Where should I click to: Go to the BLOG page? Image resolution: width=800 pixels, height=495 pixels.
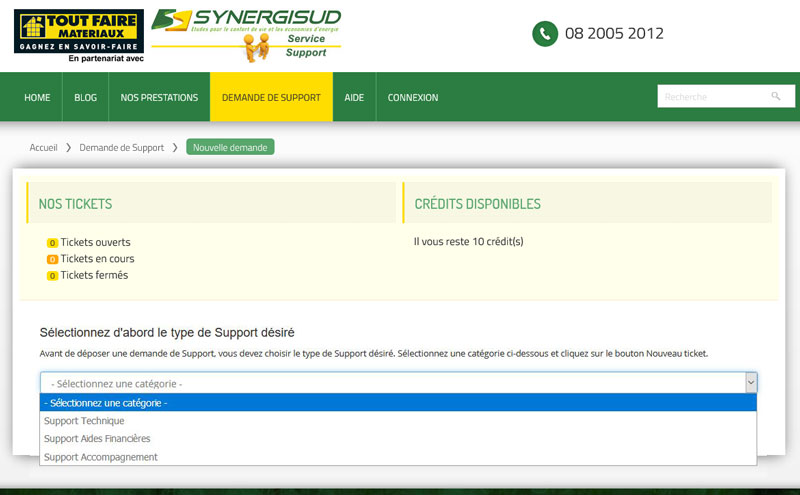pyautogui.click(x=85, y=98)
